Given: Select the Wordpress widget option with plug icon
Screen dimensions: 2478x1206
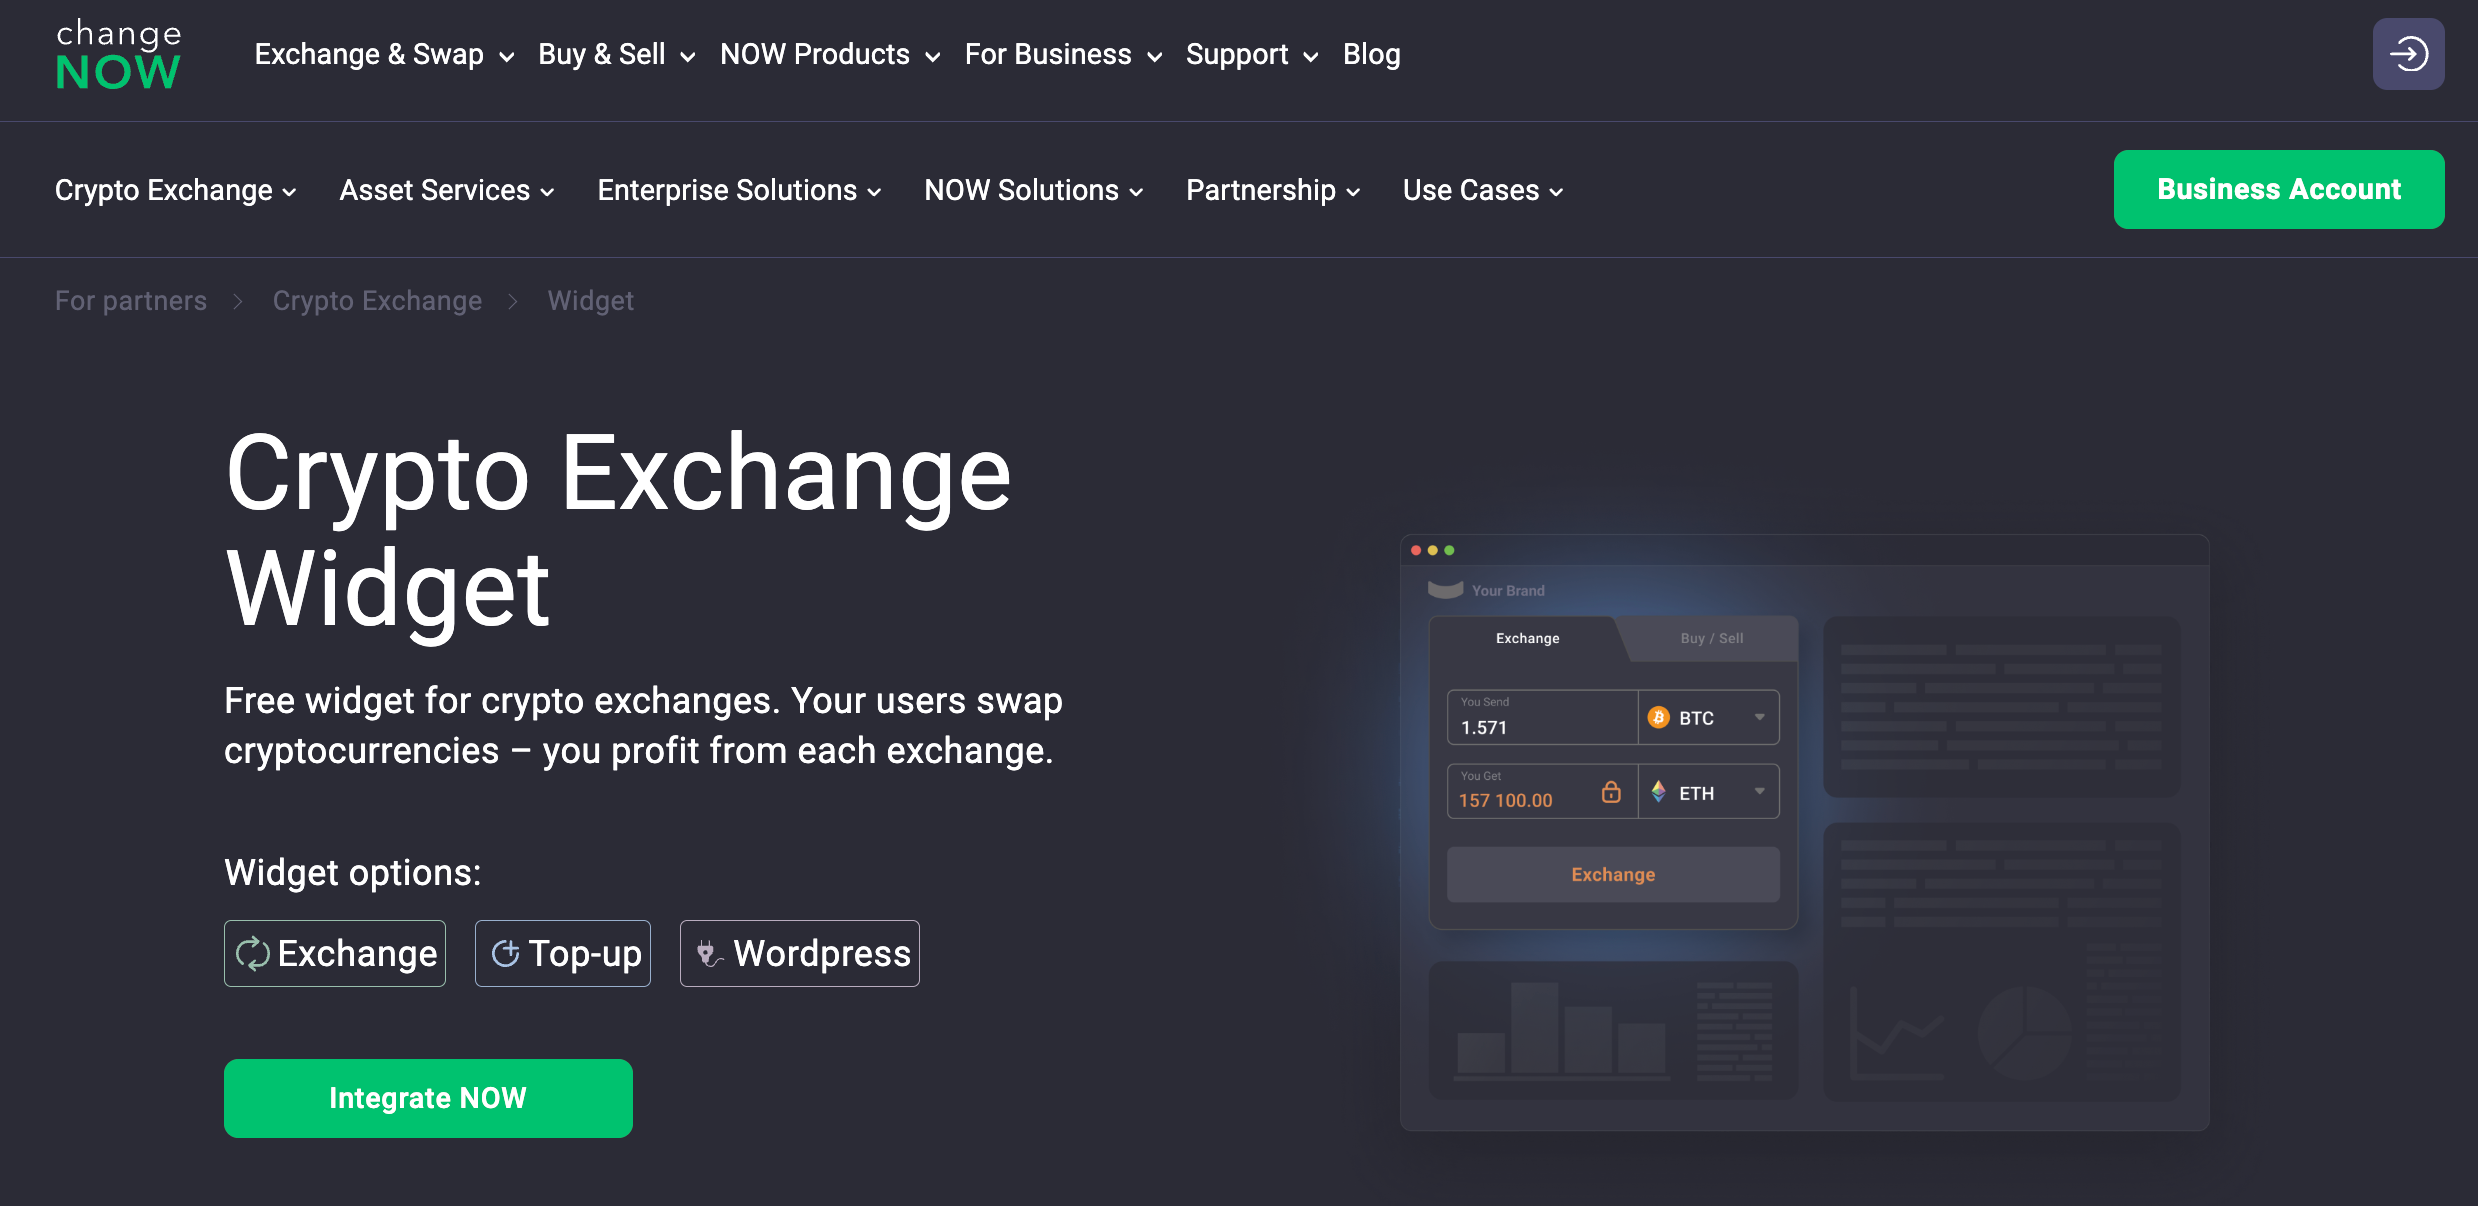Looking at the screenshot, I should [x=798, y=953].
